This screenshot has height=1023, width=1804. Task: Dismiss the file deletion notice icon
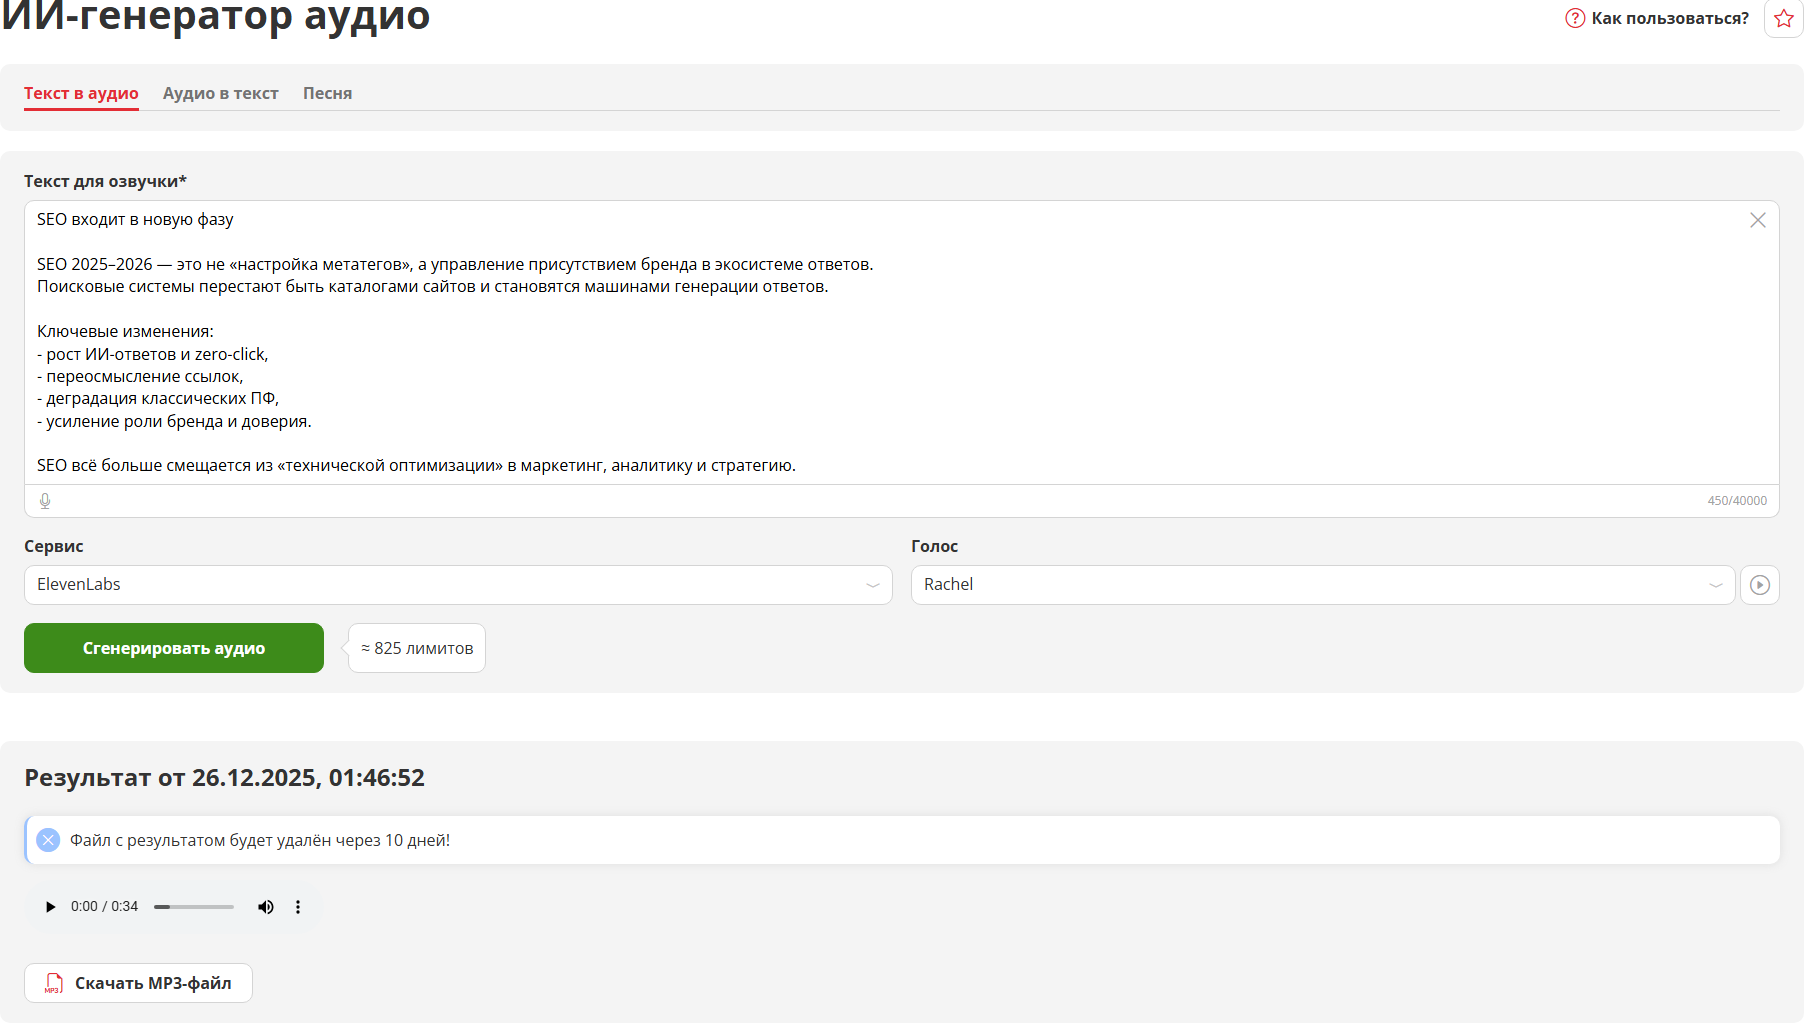[x=48, y=840]
